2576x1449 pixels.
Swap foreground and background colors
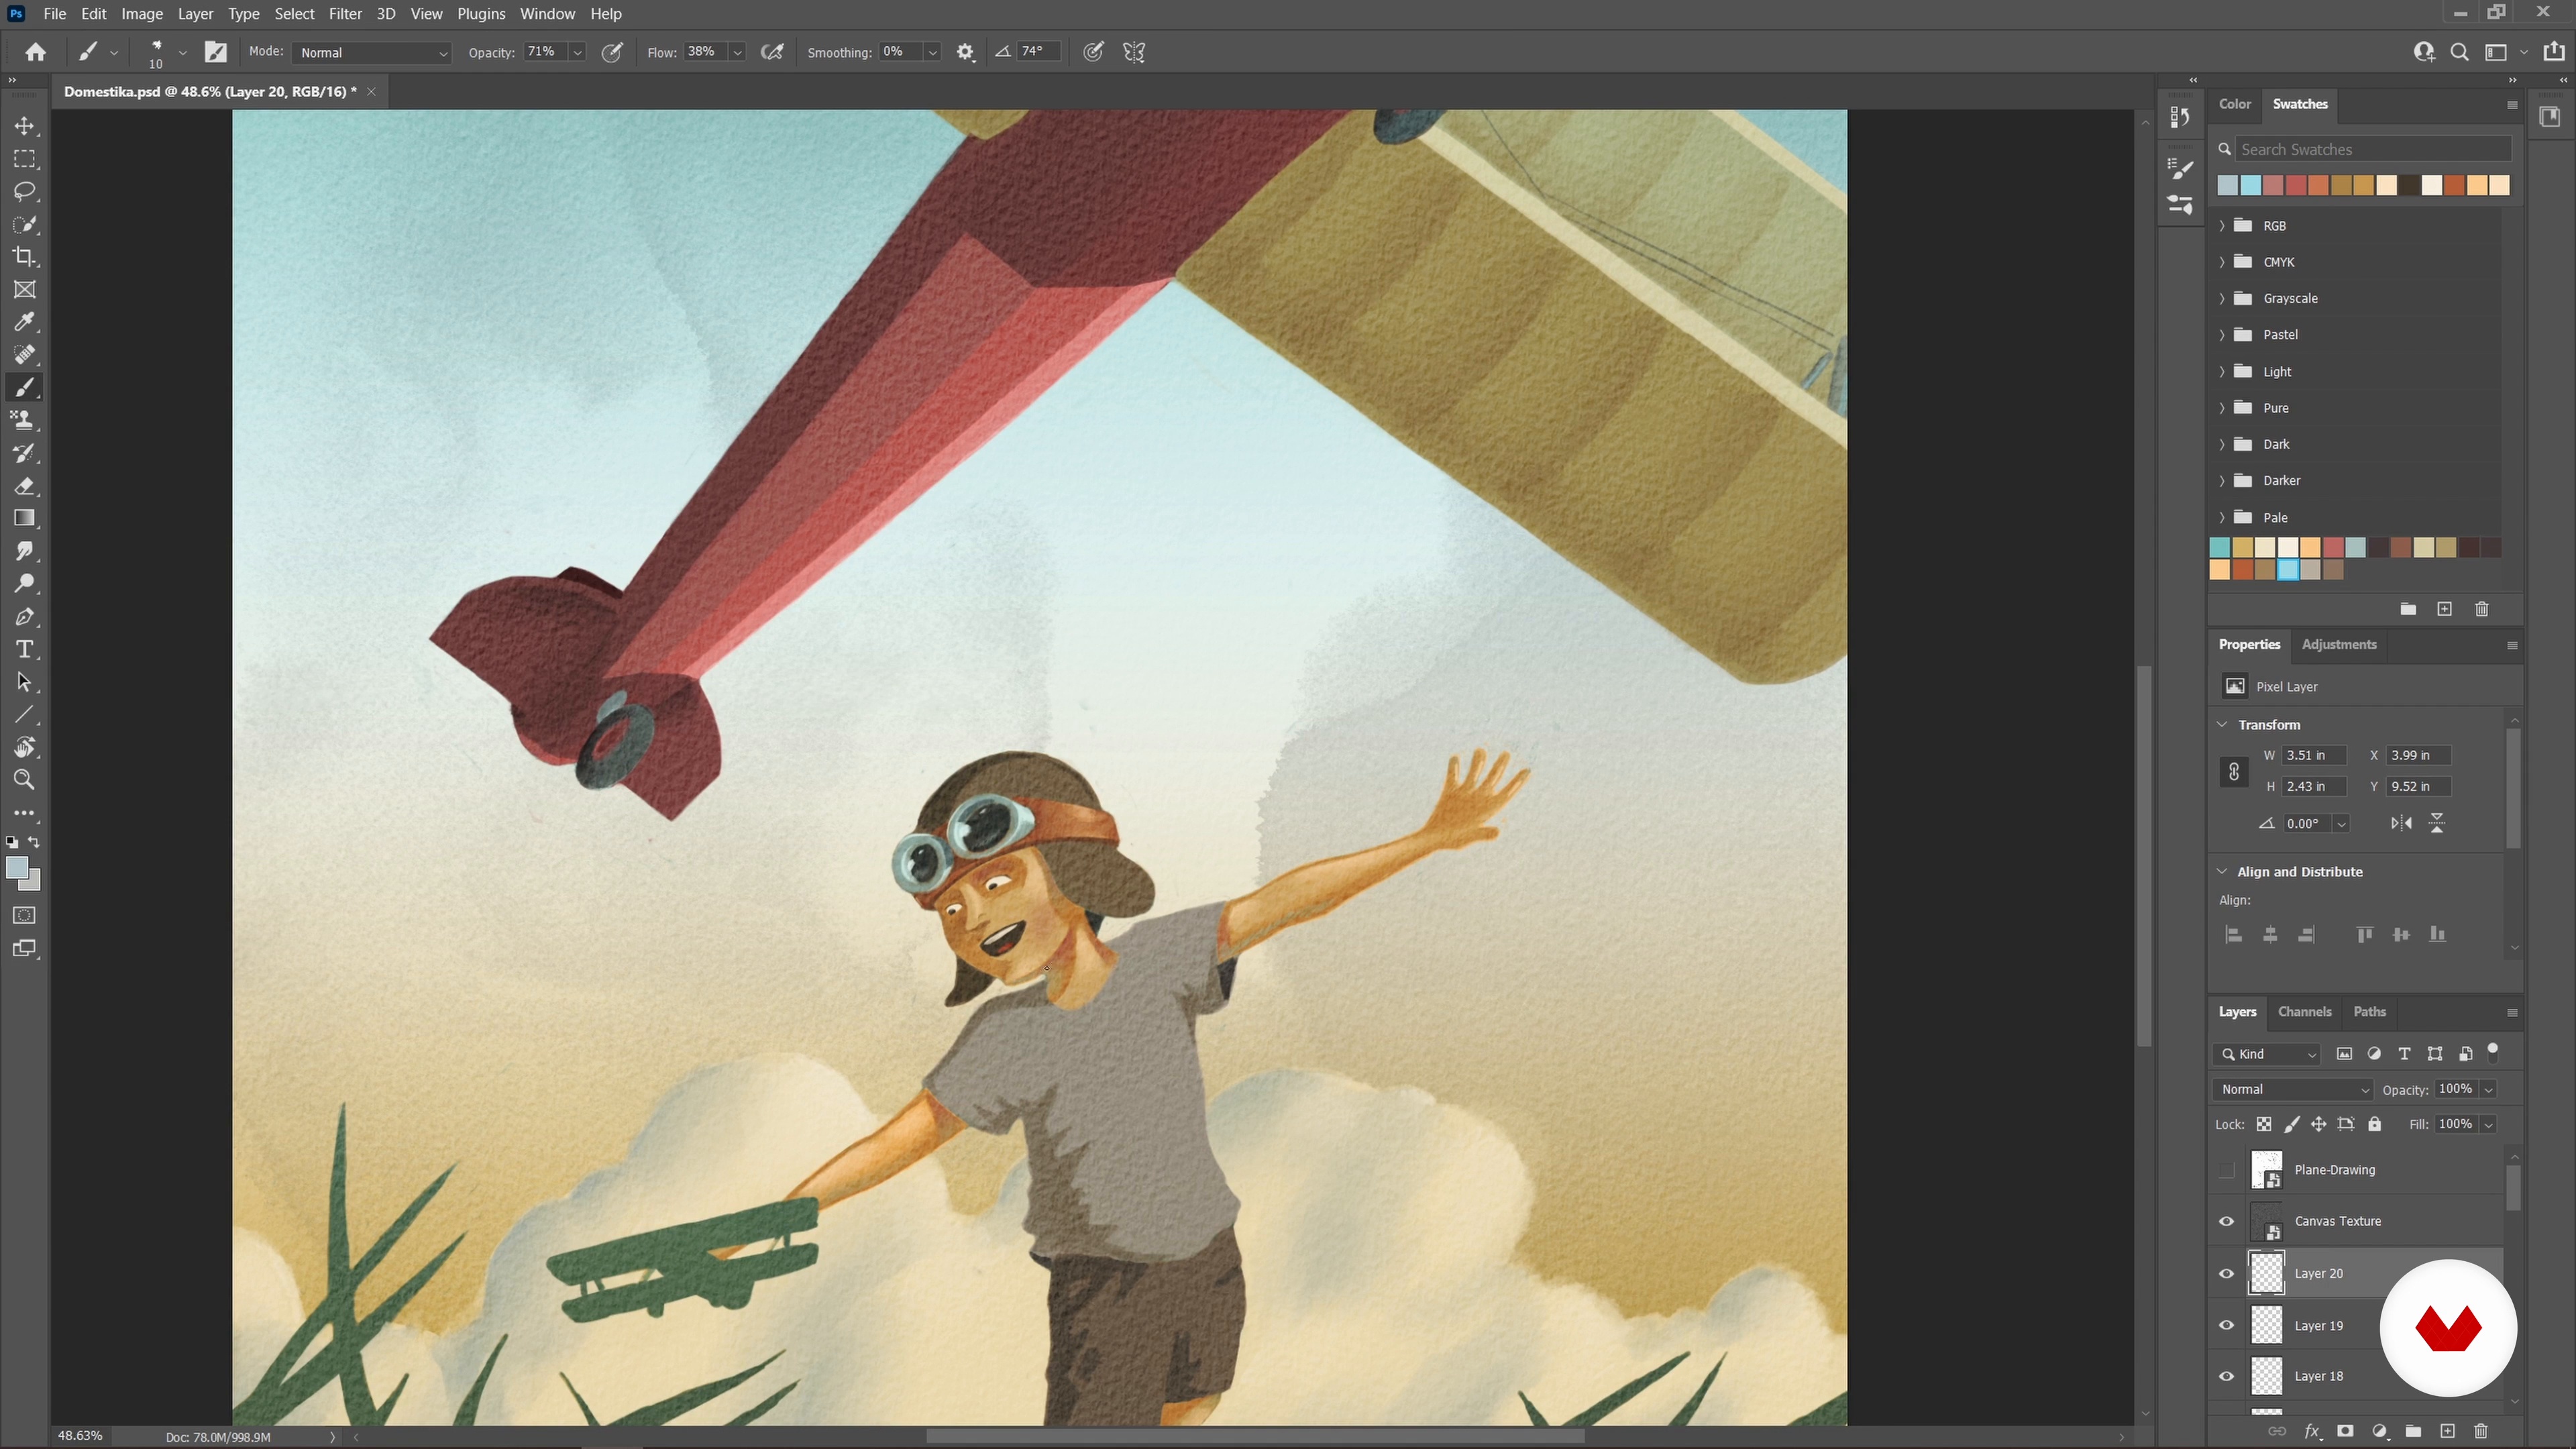point(35,842)
